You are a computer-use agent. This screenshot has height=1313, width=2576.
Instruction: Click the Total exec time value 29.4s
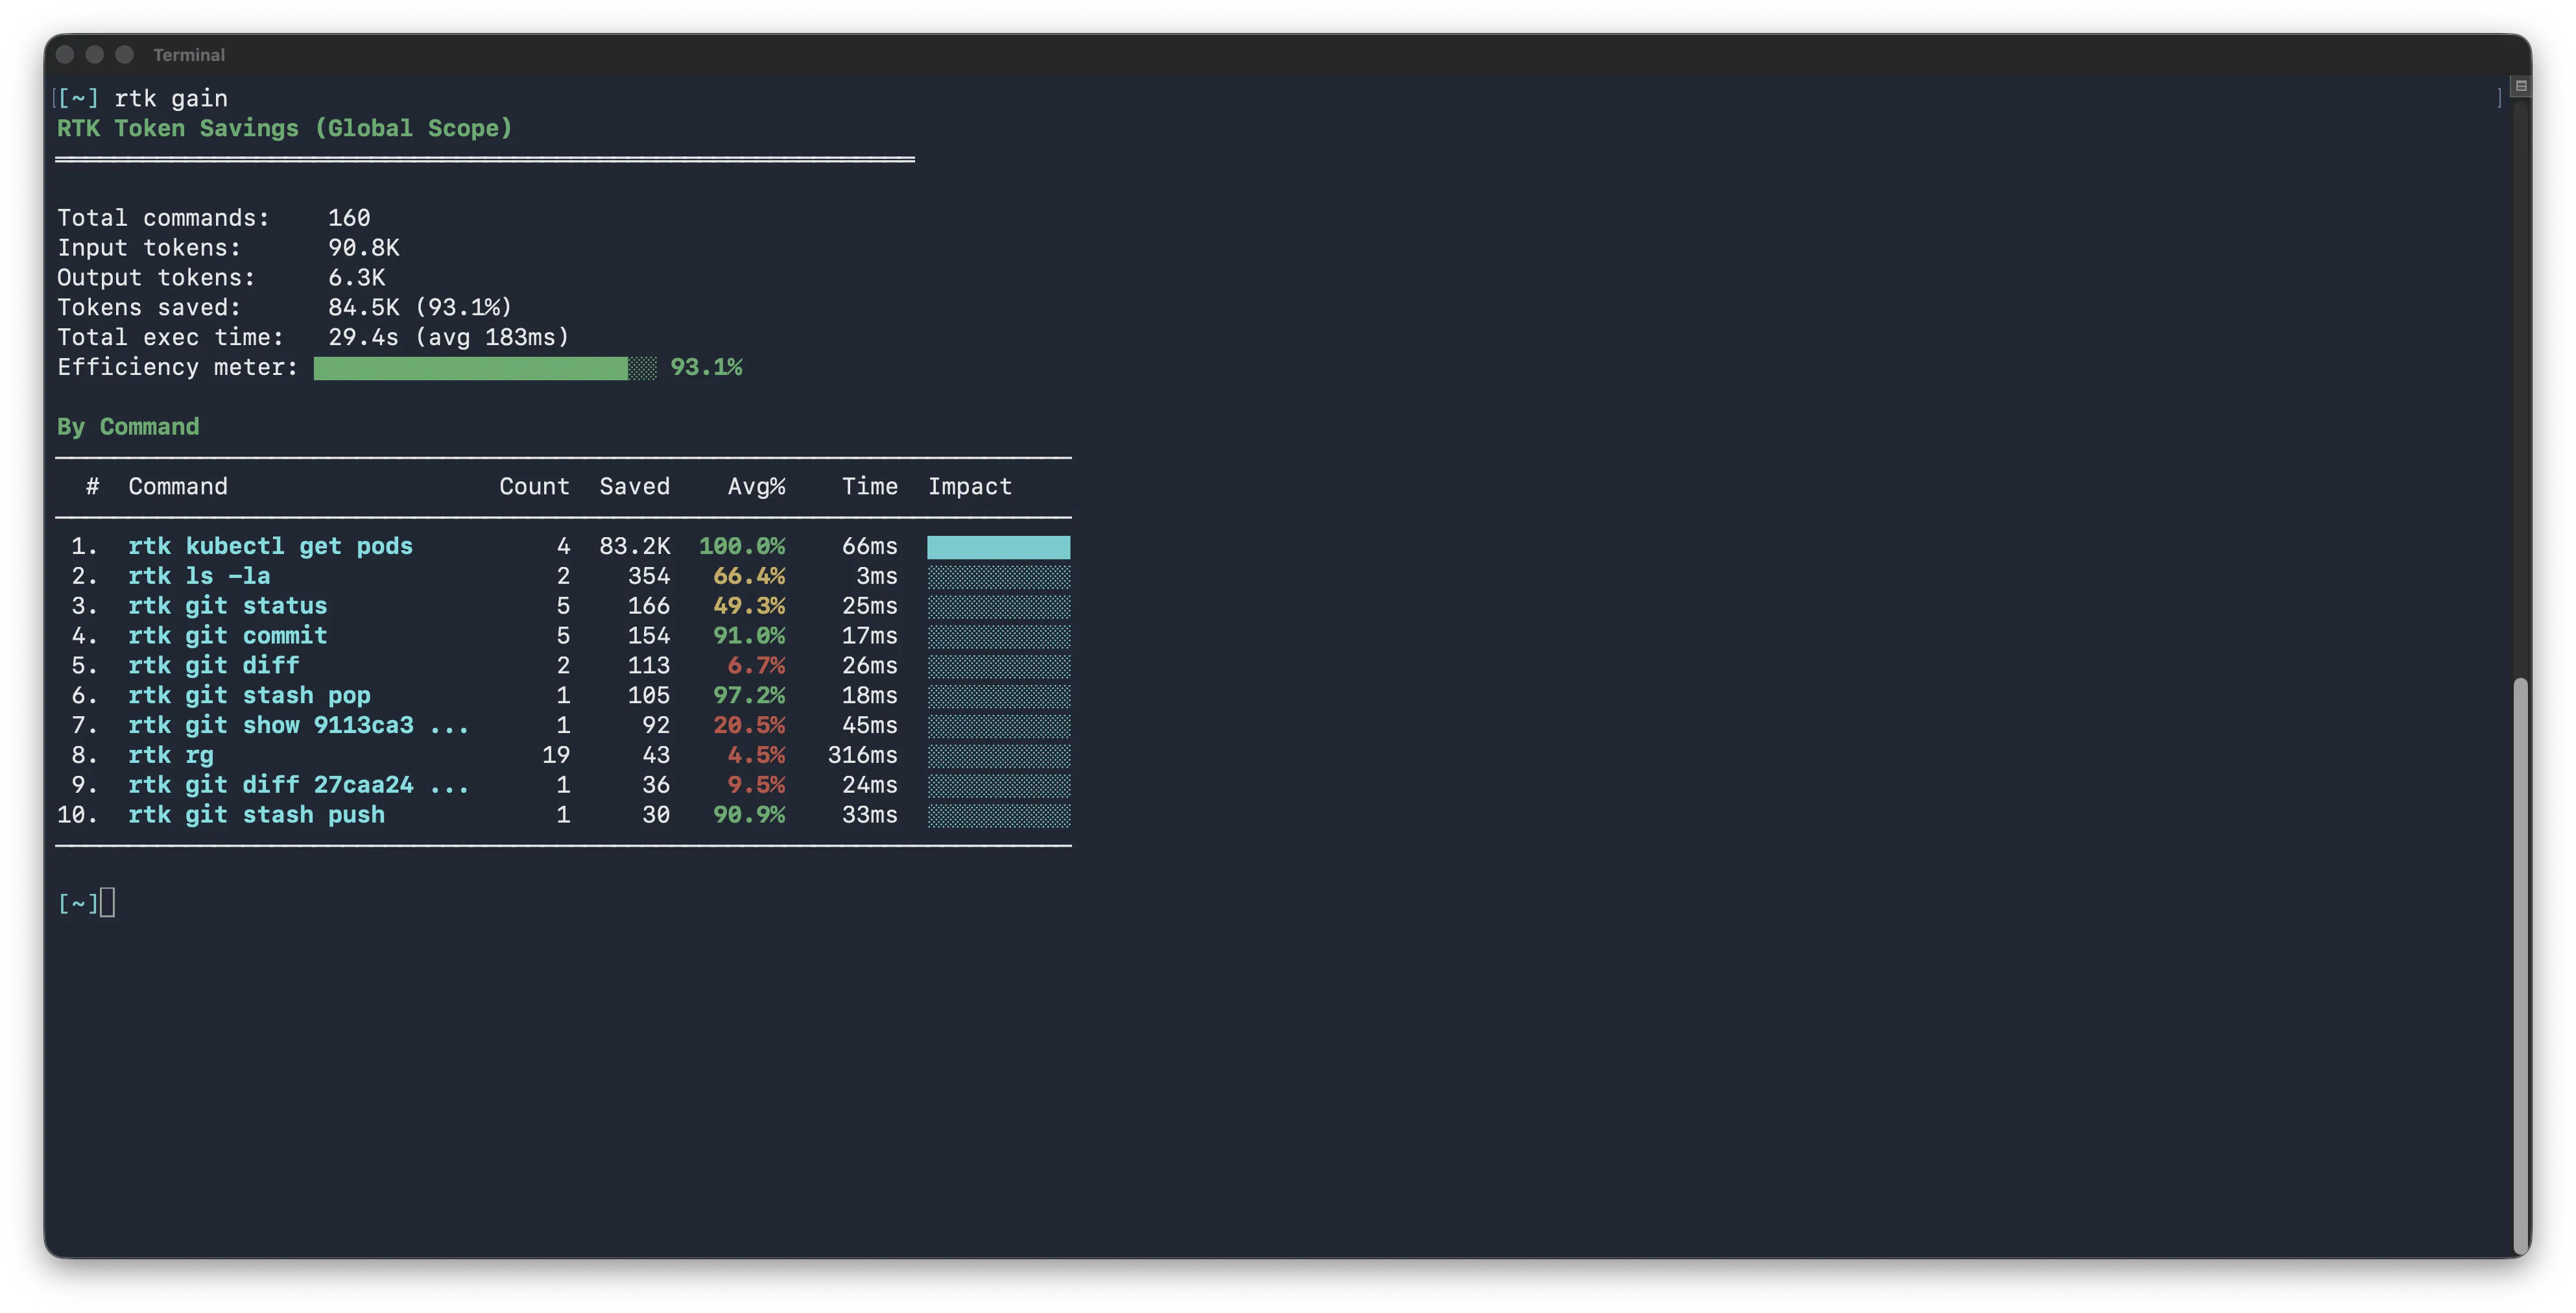coord(363,337)
